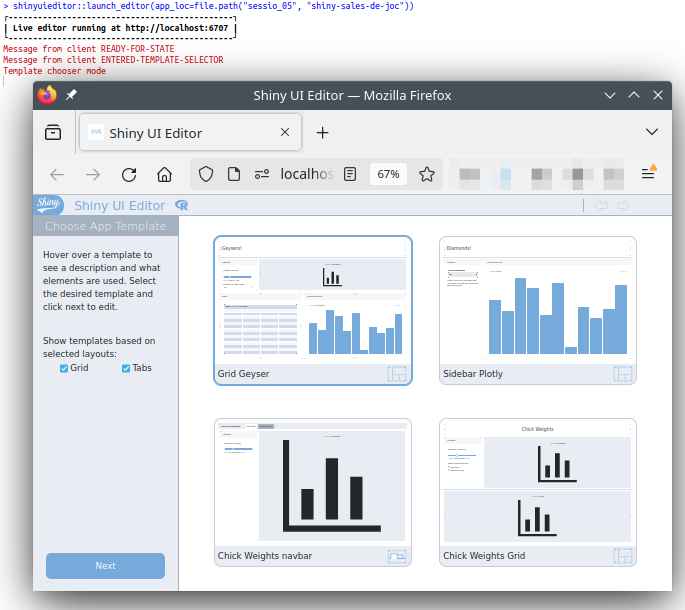Expand the list all tabs dropdown

pyautogui.click(x=652, y=132)
